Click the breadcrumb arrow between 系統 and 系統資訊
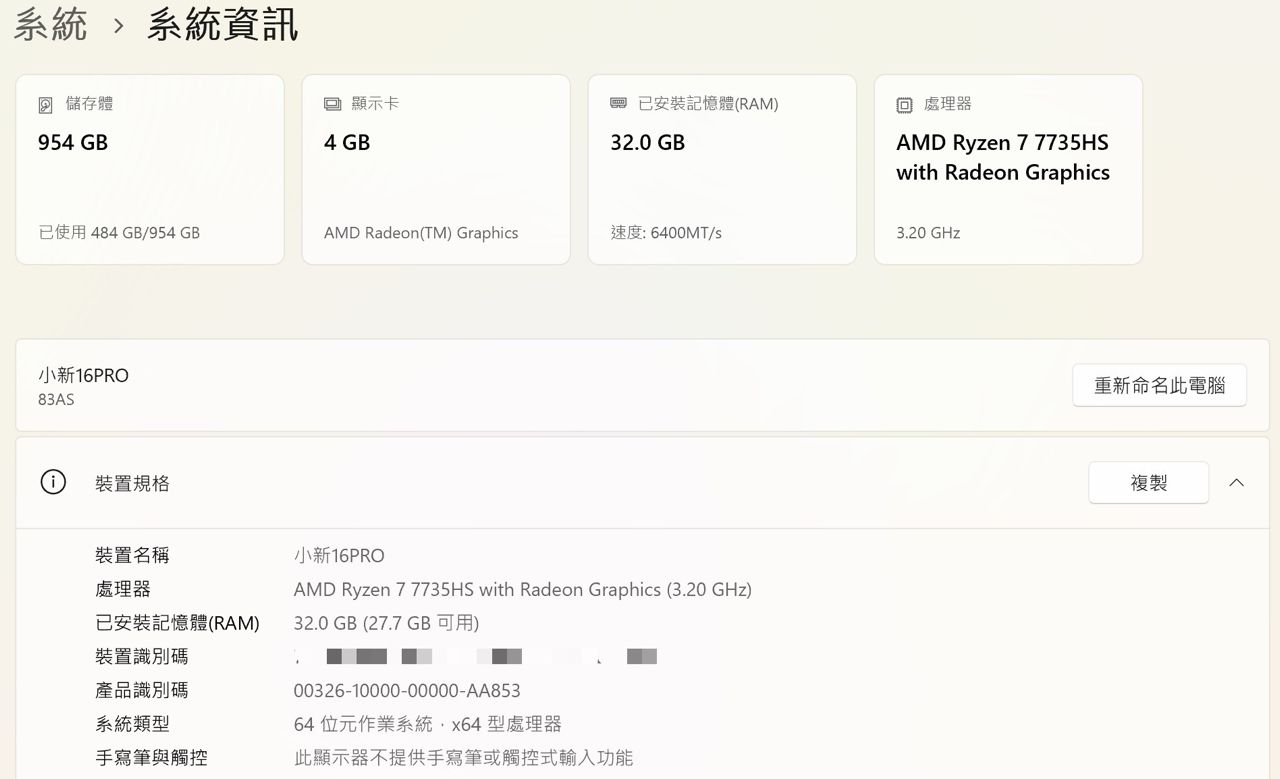 pyautogui.click(x=119, y=26)
